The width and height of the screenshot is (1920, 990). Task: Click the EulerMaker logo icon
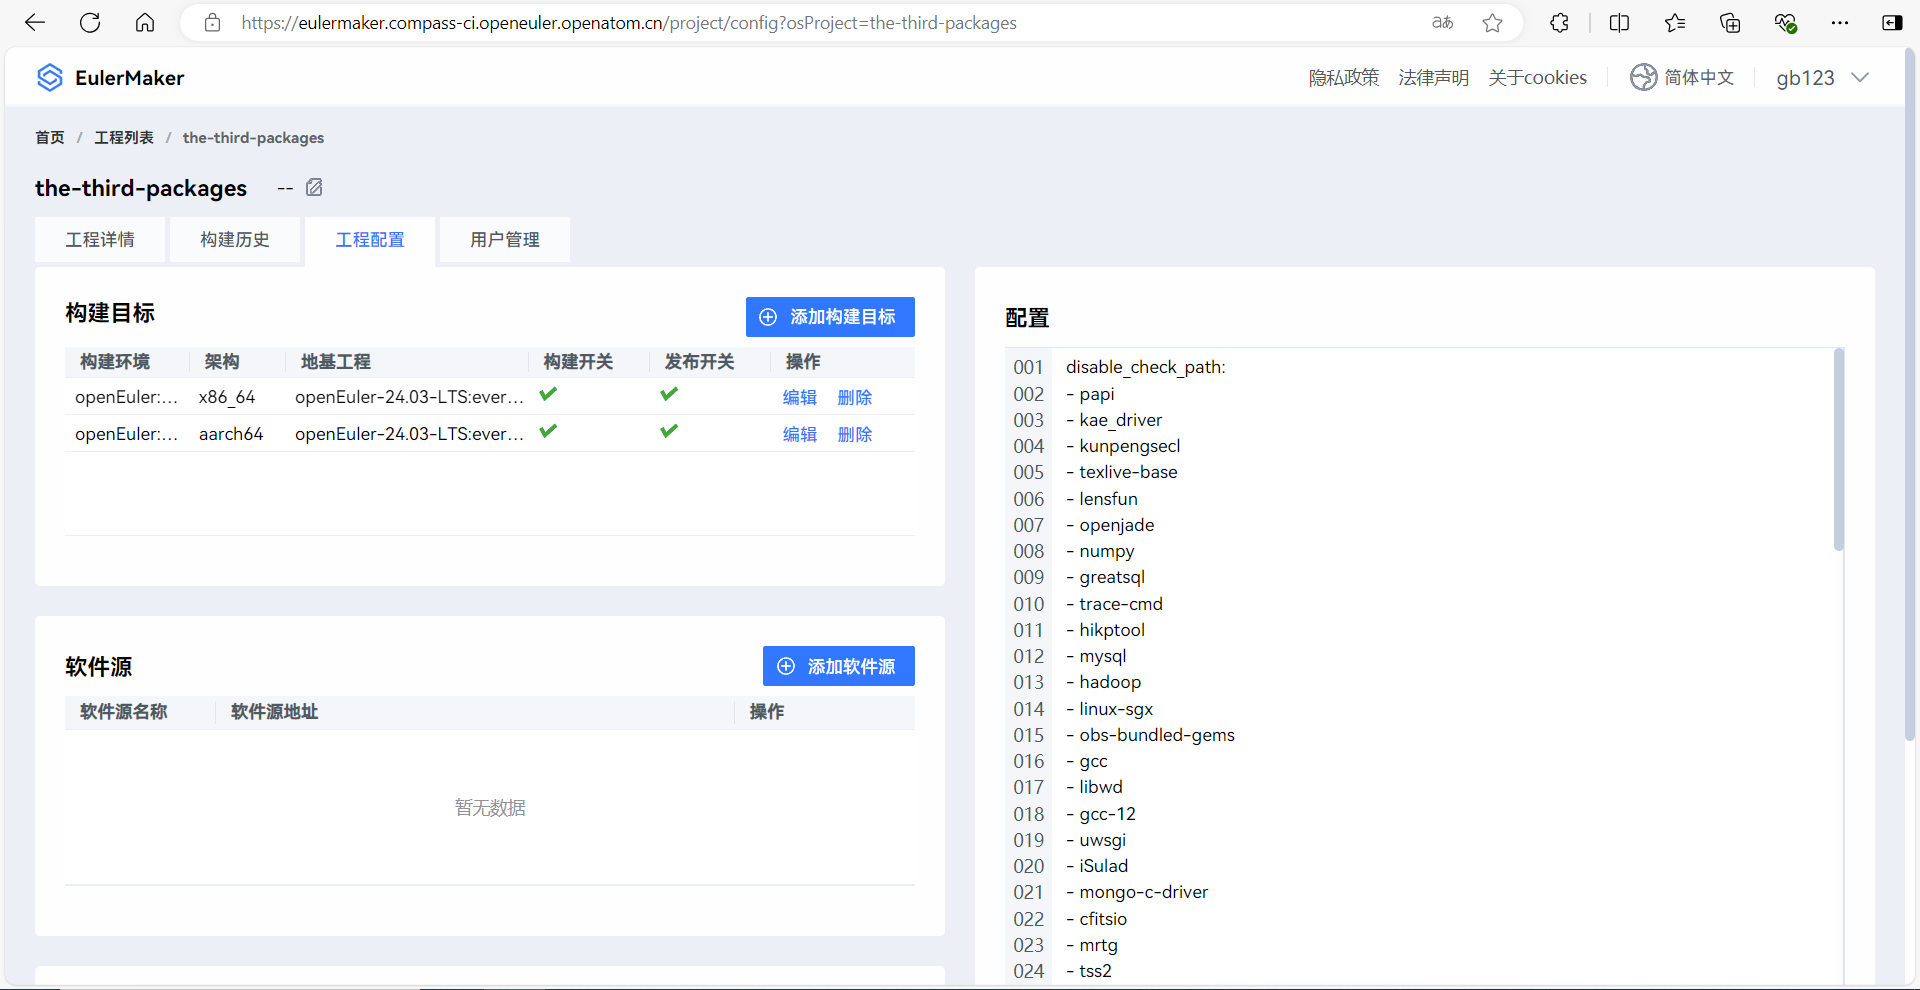point(49,78)
